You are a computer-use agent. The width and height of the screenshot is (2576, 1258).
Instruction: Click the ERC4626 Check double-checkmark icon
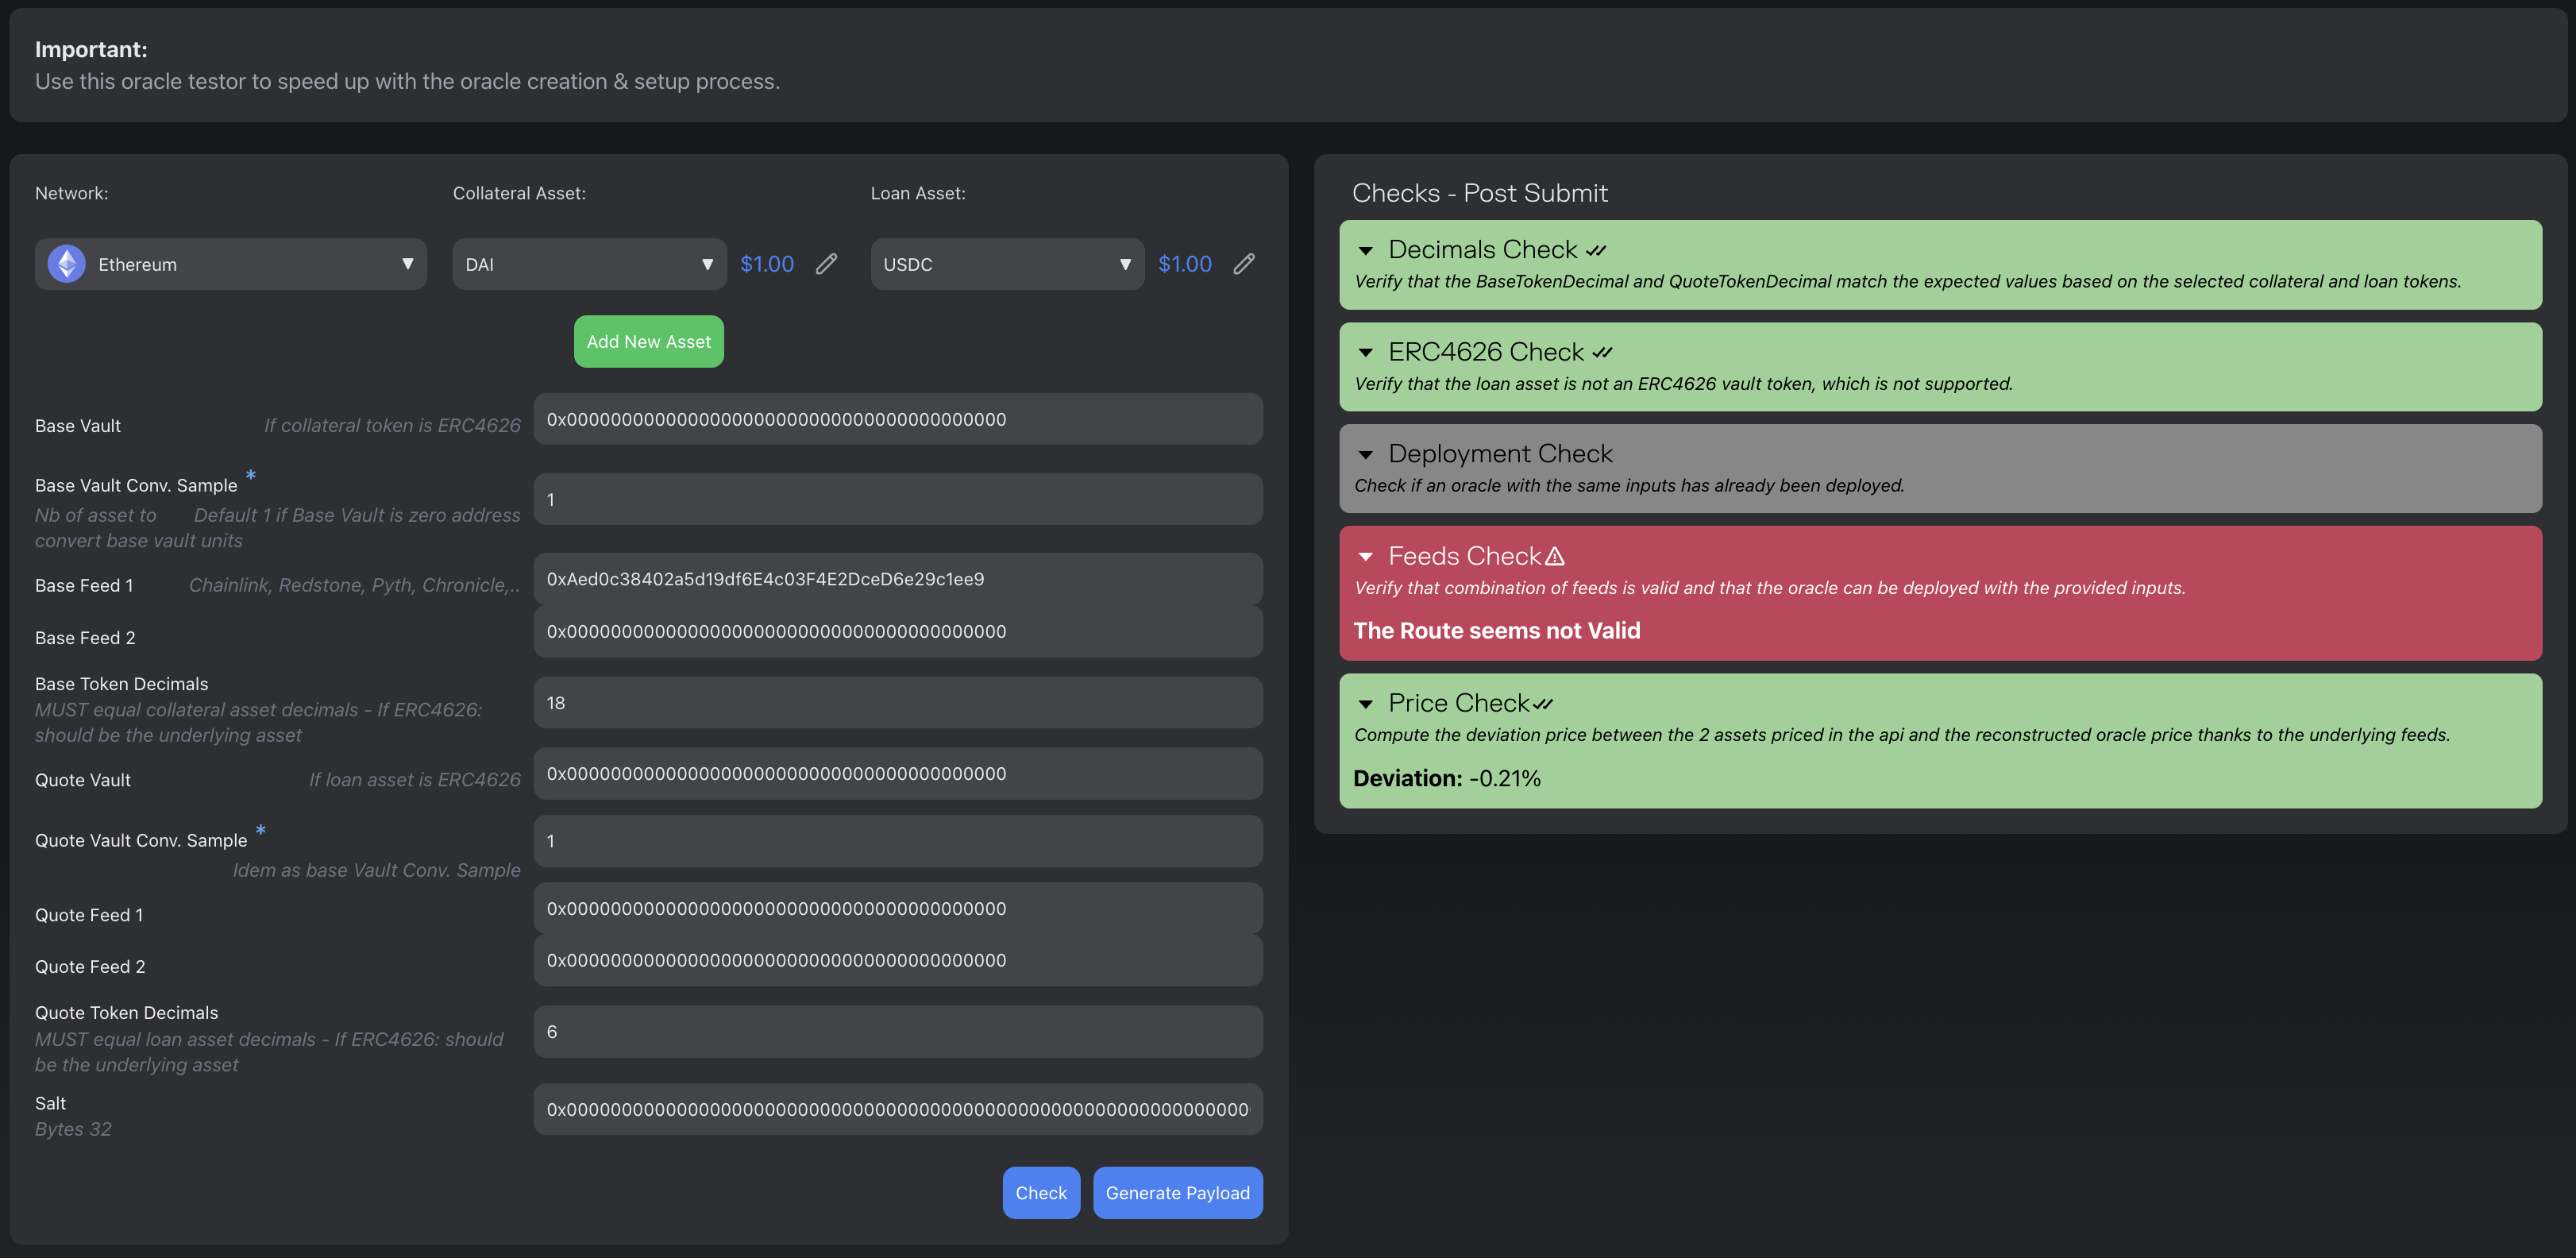(1603, 352)
